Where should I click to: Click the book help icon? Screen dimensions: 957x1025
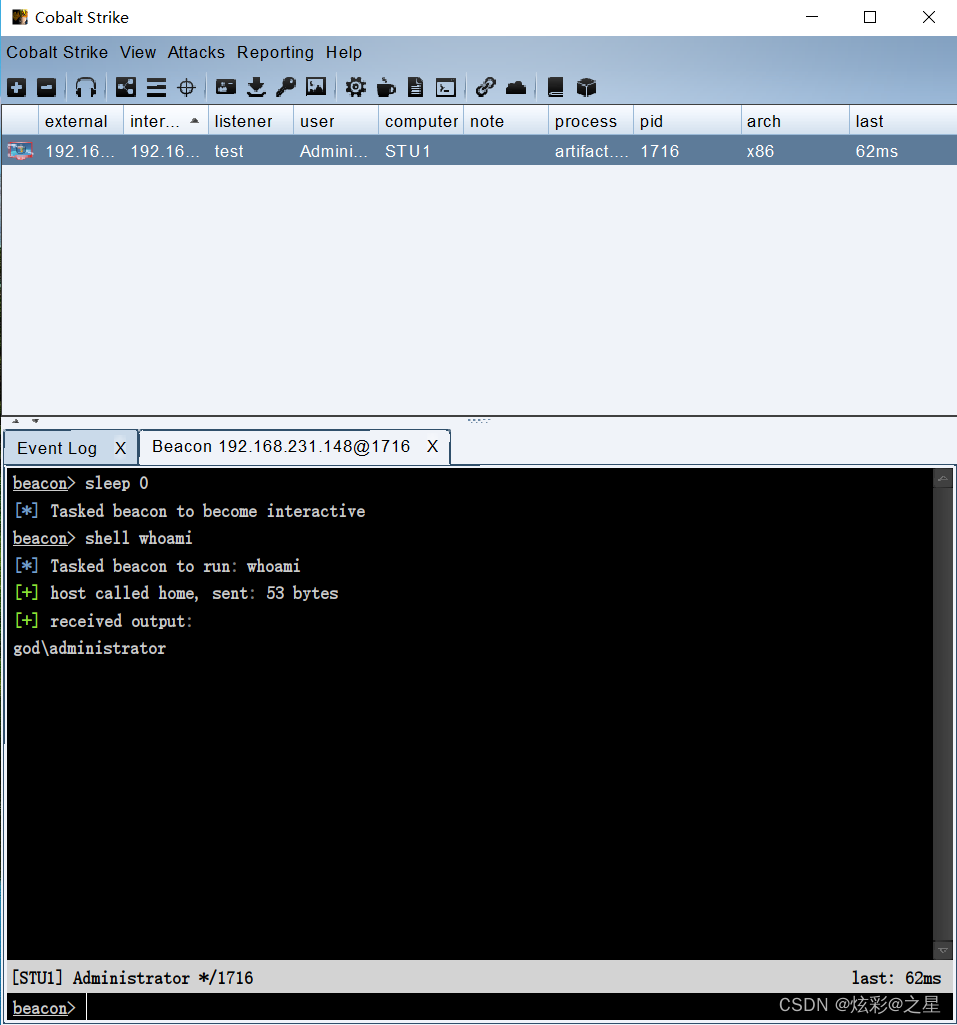556,87
